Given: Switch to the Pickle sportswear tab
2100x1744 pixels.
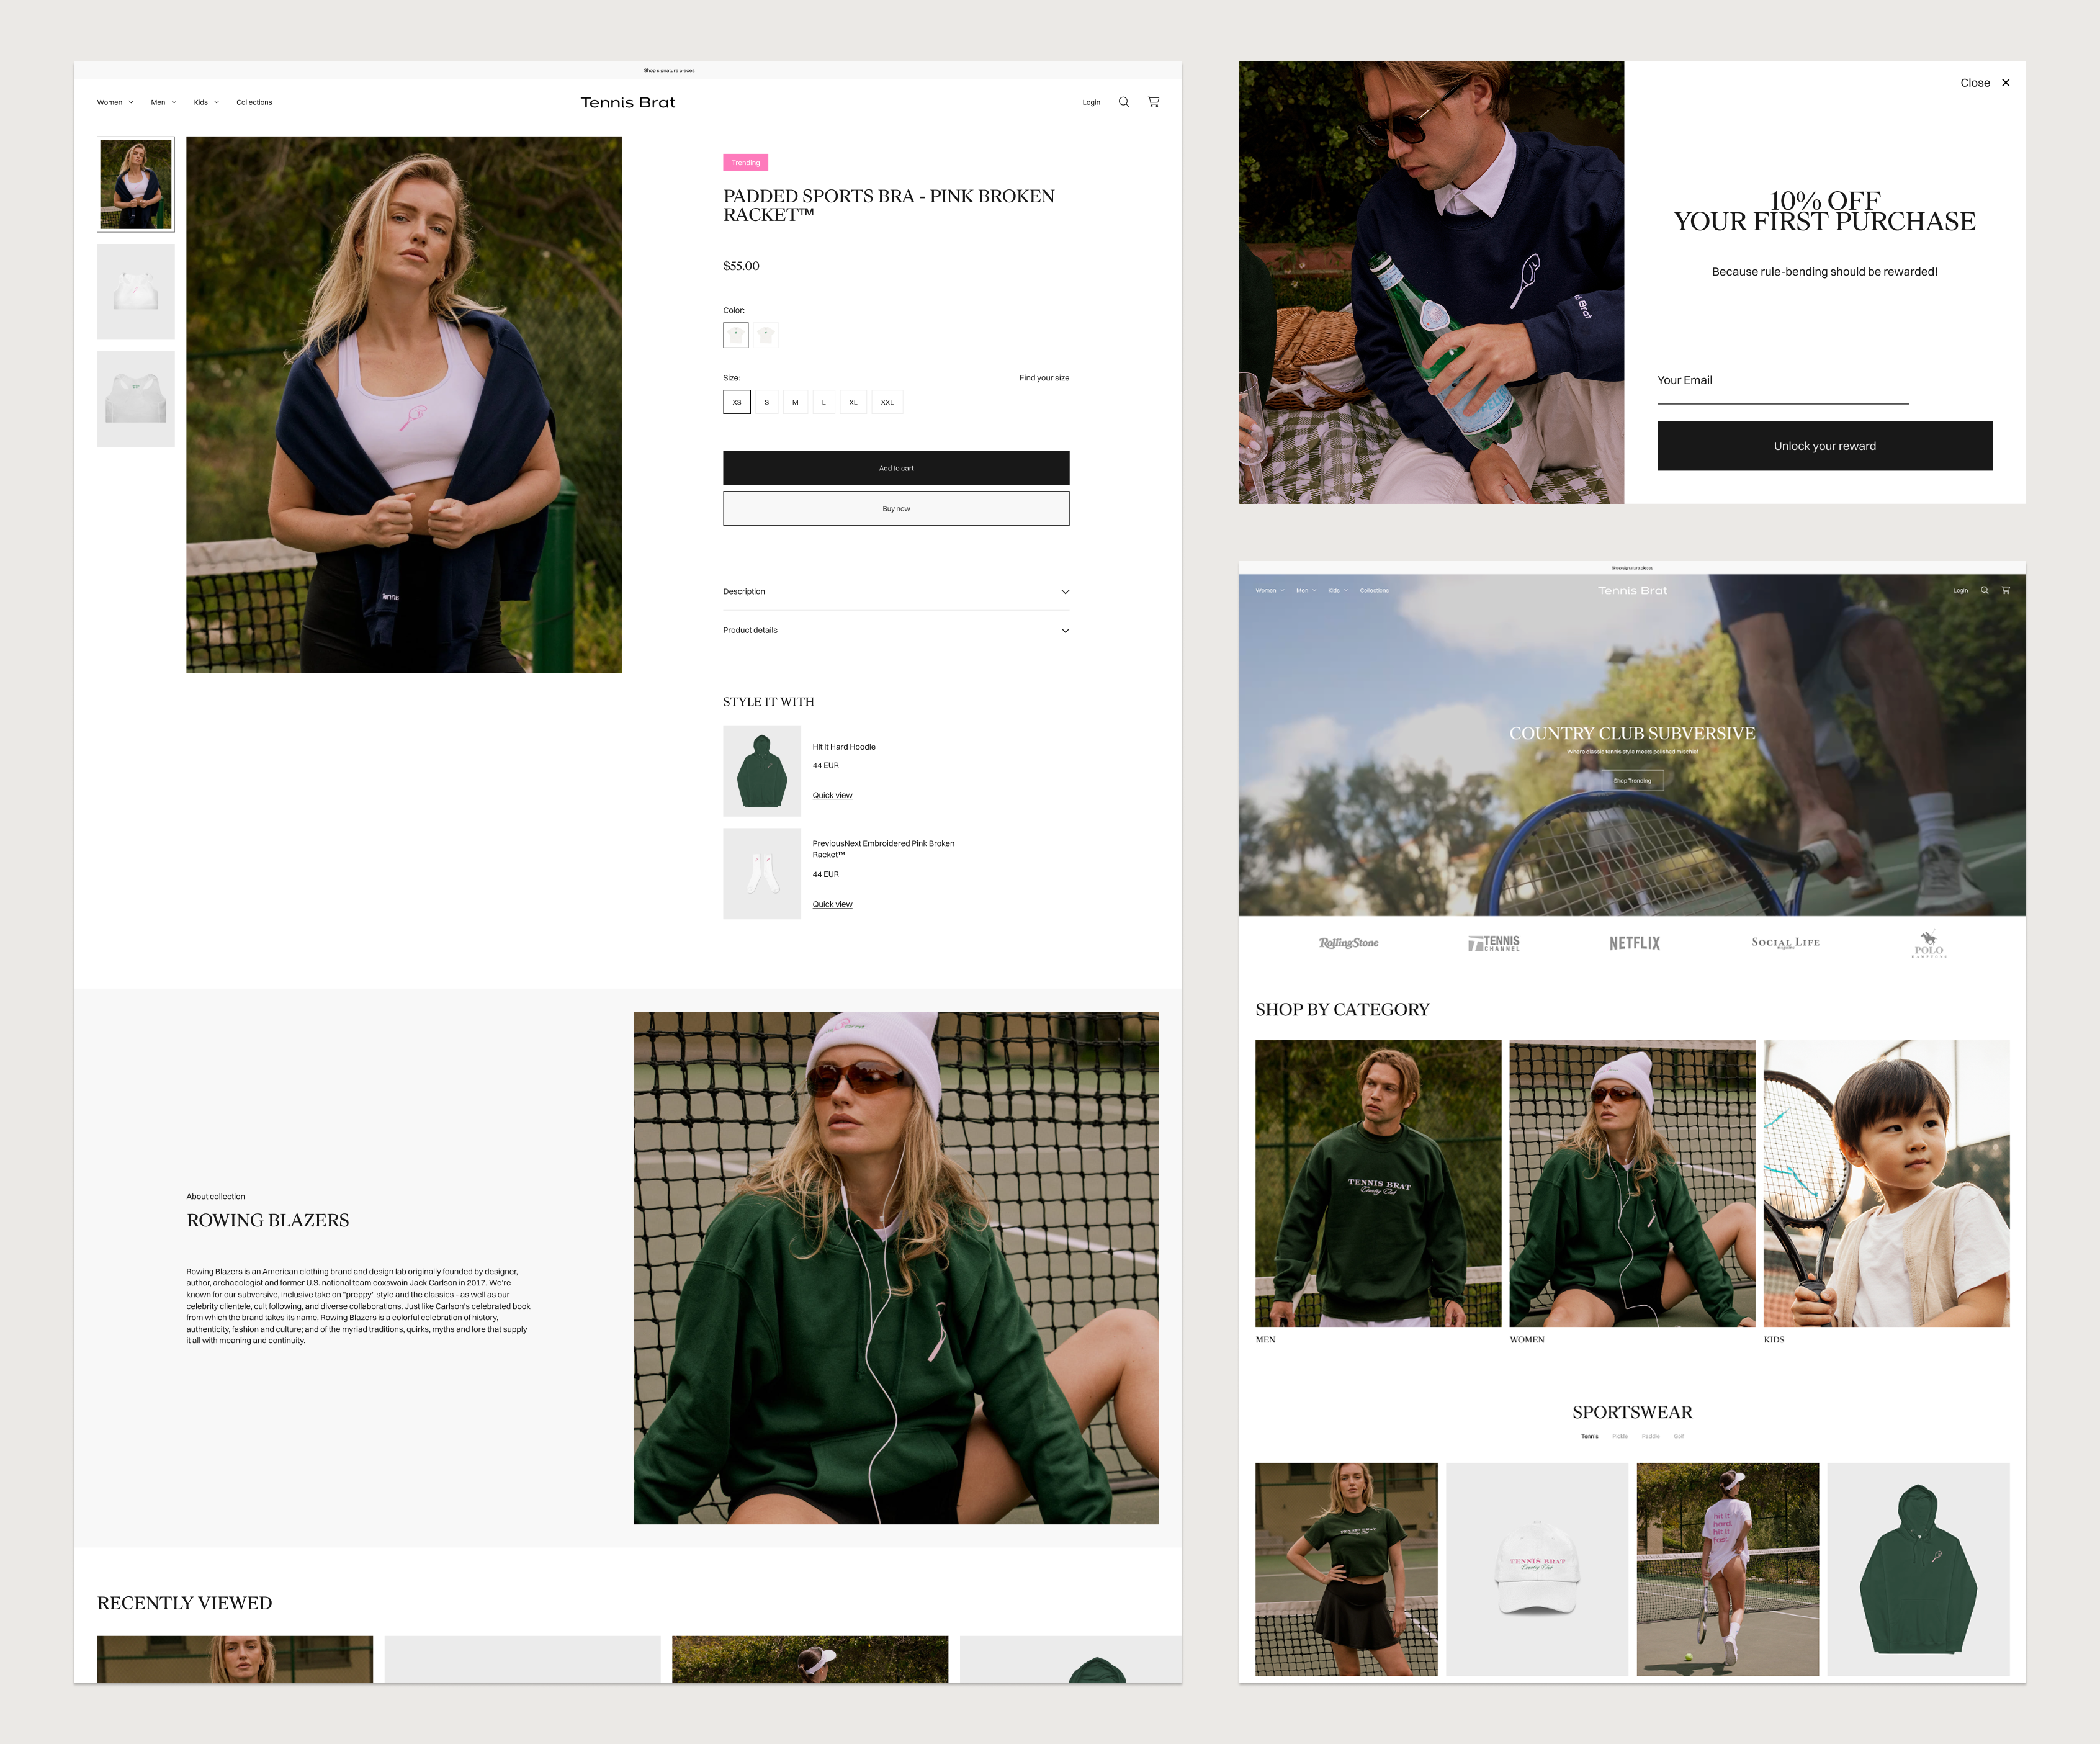Looking at the screenshot, I should click(x=1620, y=1436).
